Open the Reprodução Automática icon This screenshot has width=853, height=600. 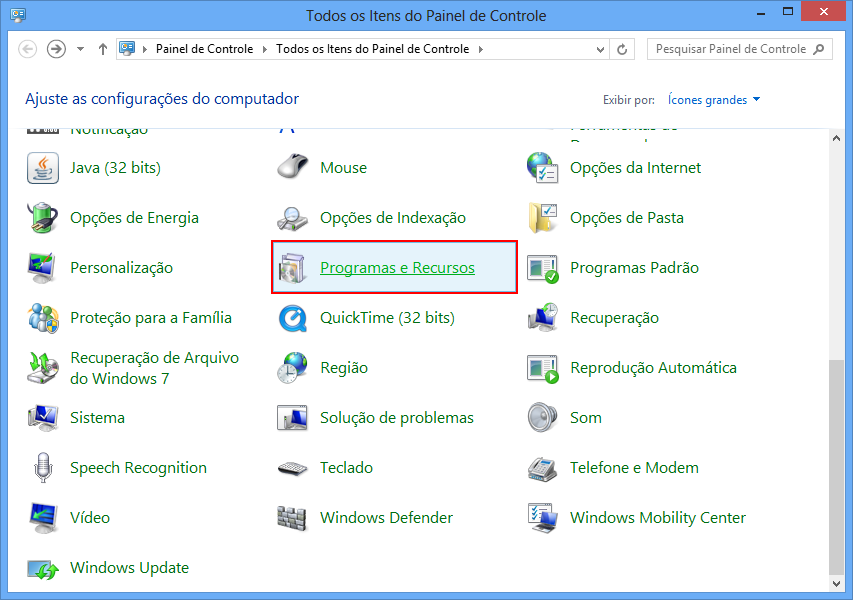click(x=542, y=368)
